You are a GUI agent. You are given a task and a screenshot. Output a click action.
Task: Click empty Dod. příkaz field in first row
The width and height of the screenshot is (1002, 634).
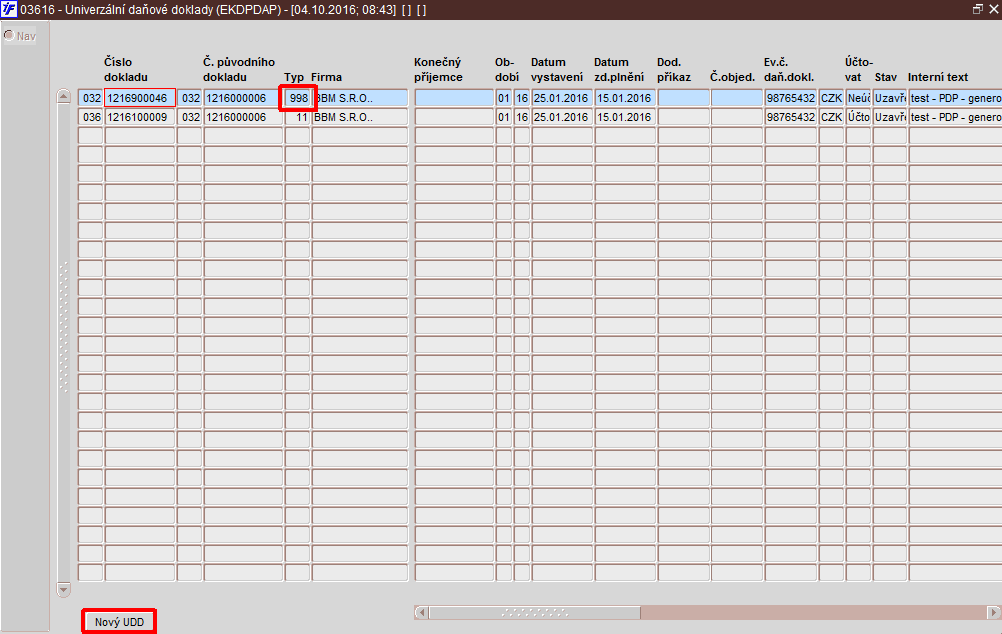[x=684, y=98]
